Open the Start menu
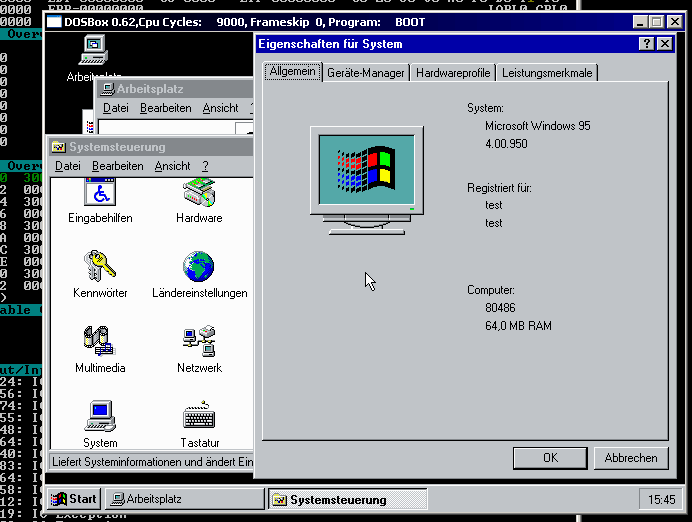 [74, 499]
